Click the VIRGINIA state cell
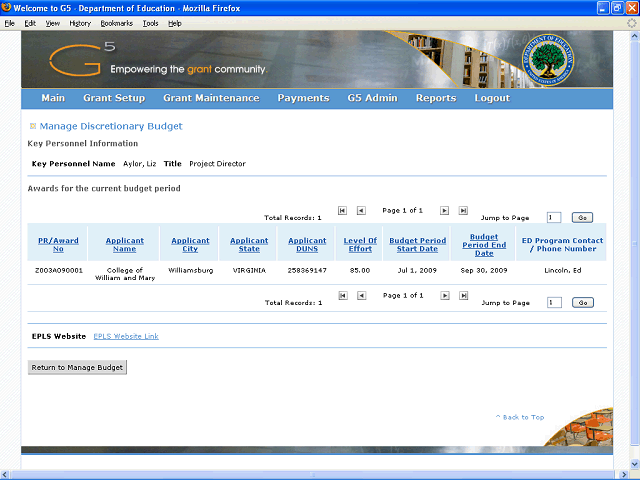The width and height of the screenshot is (640, 480). [249, 270]
